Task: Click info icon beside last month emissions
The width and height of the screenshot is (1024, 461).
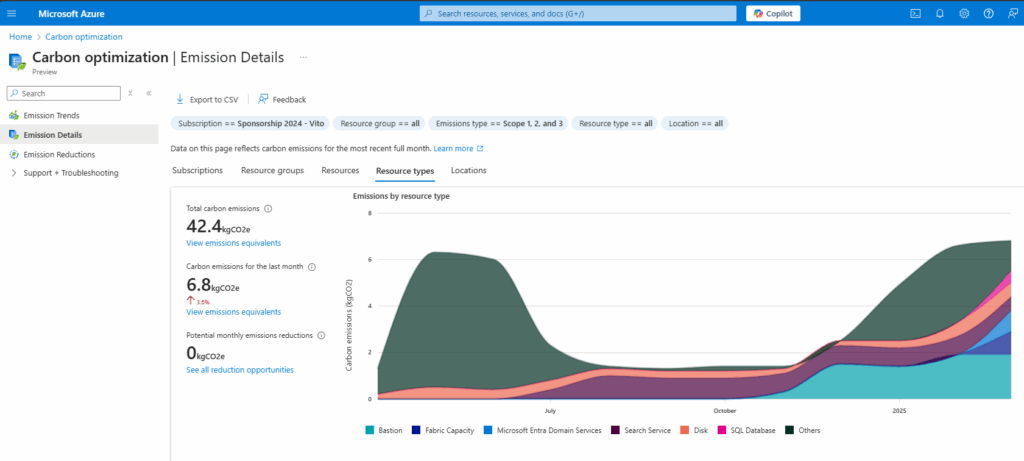Action: (x=312, y=267)
